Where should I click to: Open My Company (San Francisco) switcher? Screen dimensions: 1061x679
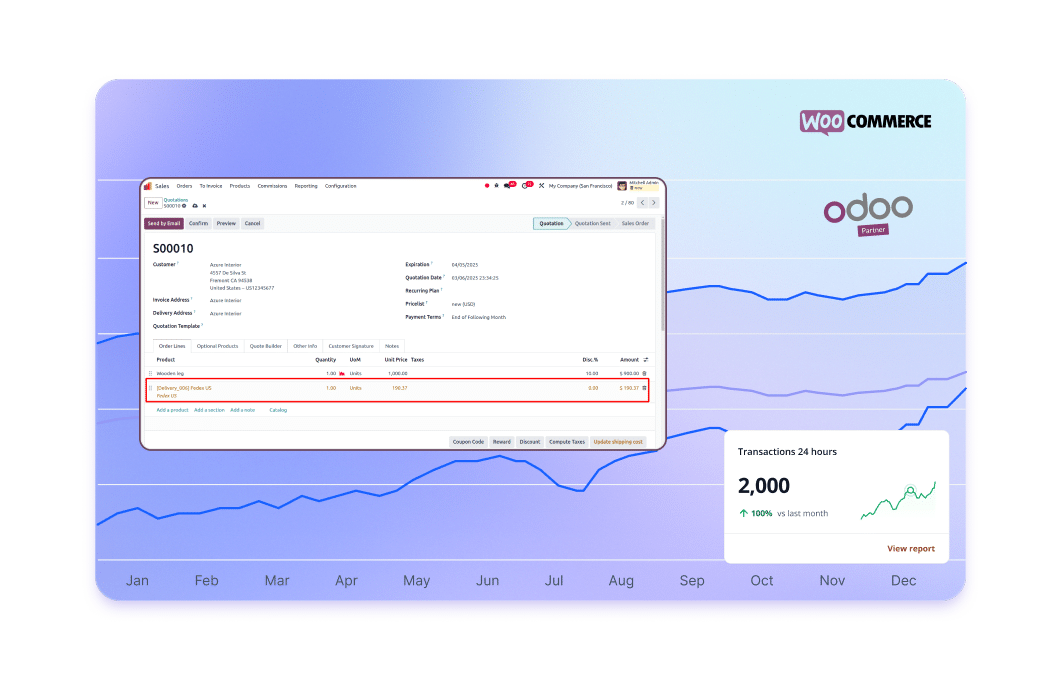click(x=581, y=186)
